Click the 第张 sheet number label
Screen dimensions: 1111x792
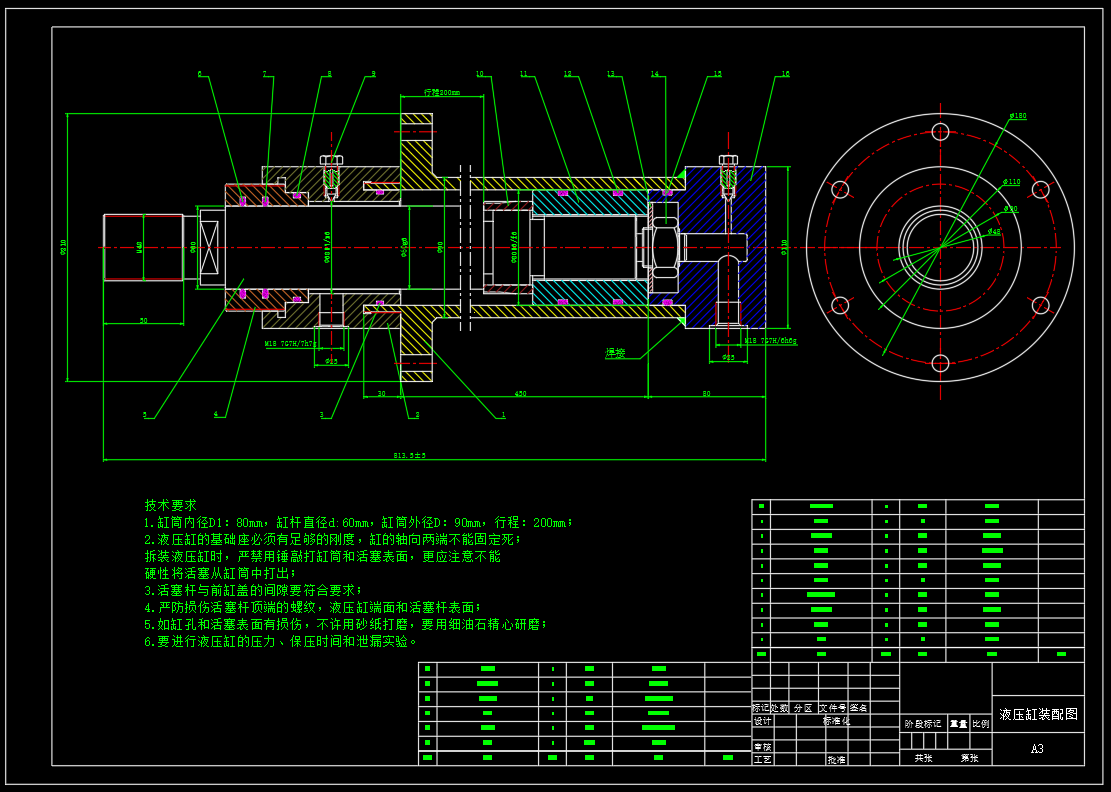pos(969,758)
